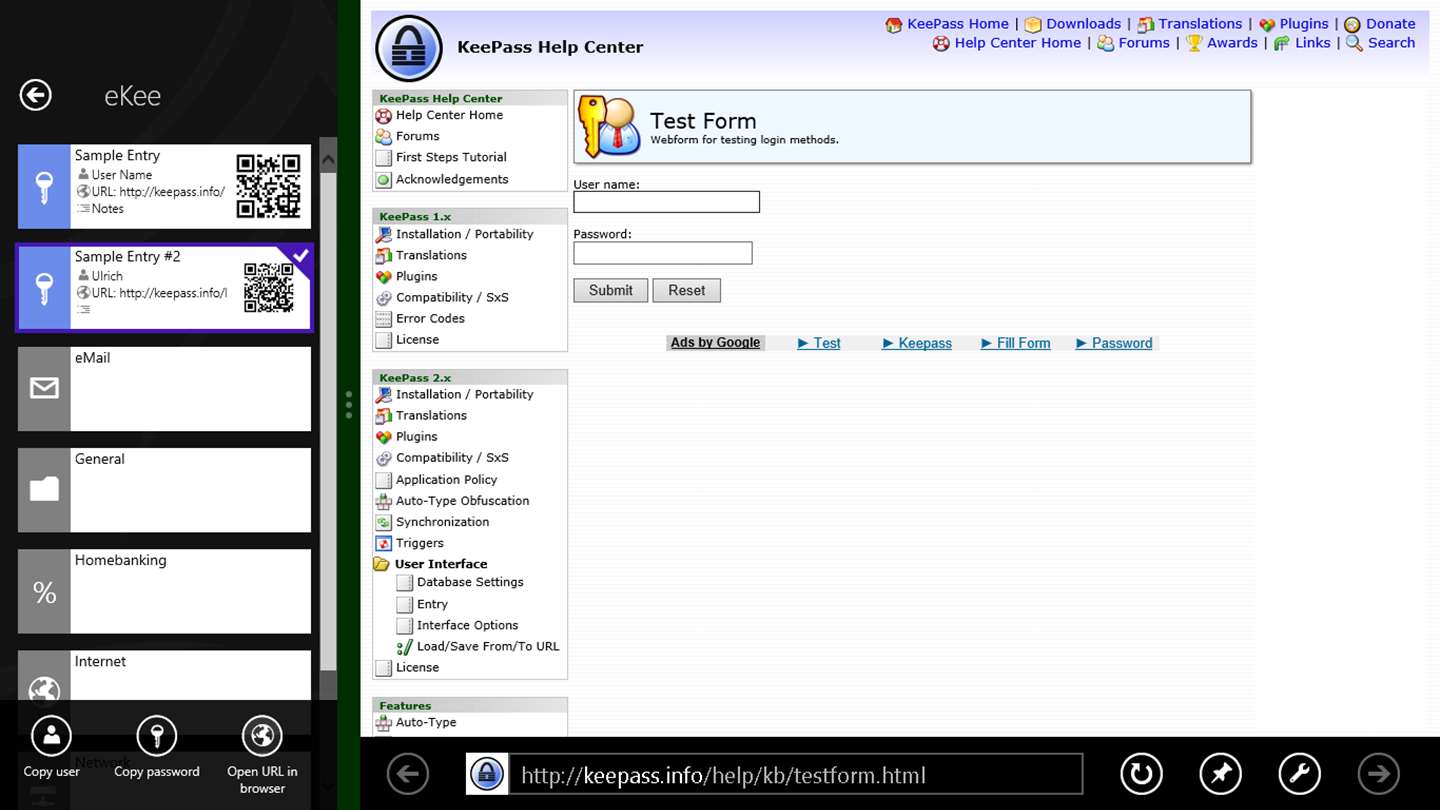
Task: Click browser forward arrow button
Action: (1379, 774)
